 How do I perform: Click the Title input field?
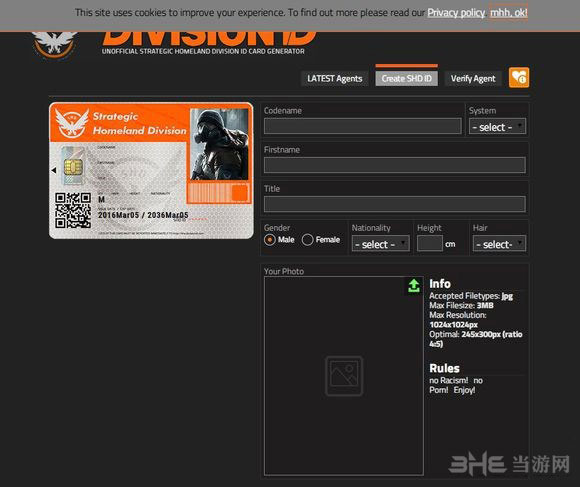coord(395,204)
